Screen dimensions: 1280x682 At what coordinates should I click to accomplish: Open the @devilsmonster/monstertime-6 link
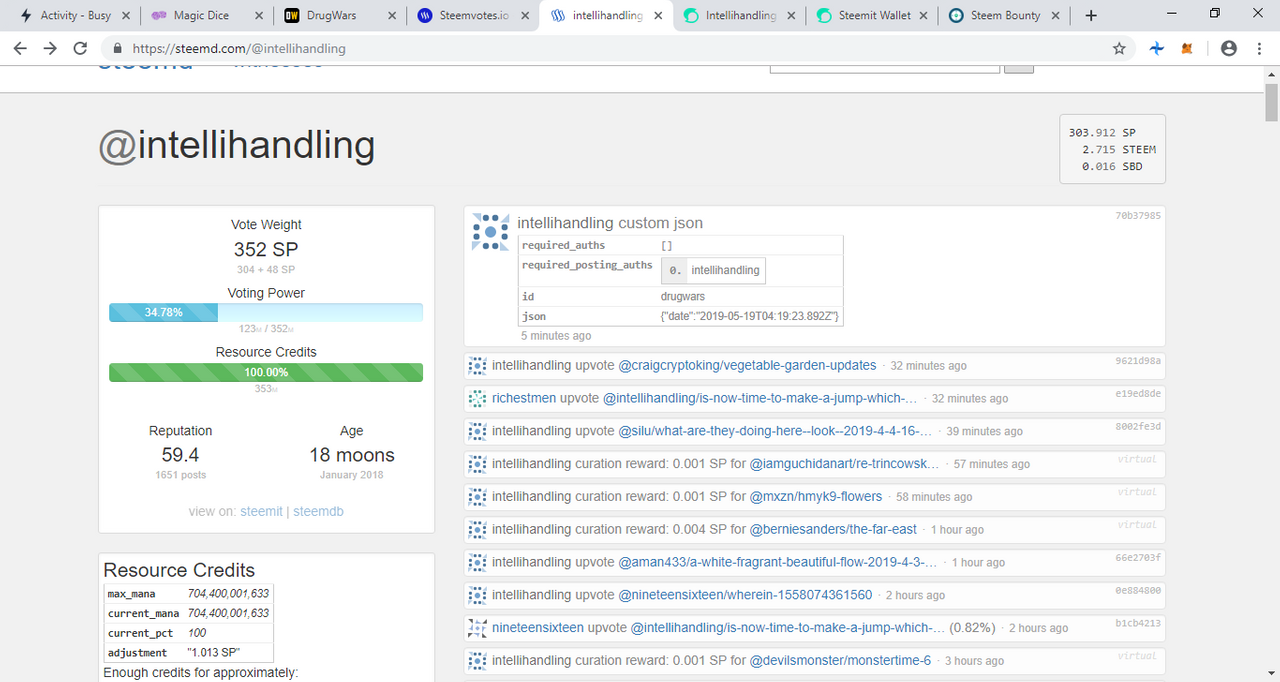[x=840, y=660]
